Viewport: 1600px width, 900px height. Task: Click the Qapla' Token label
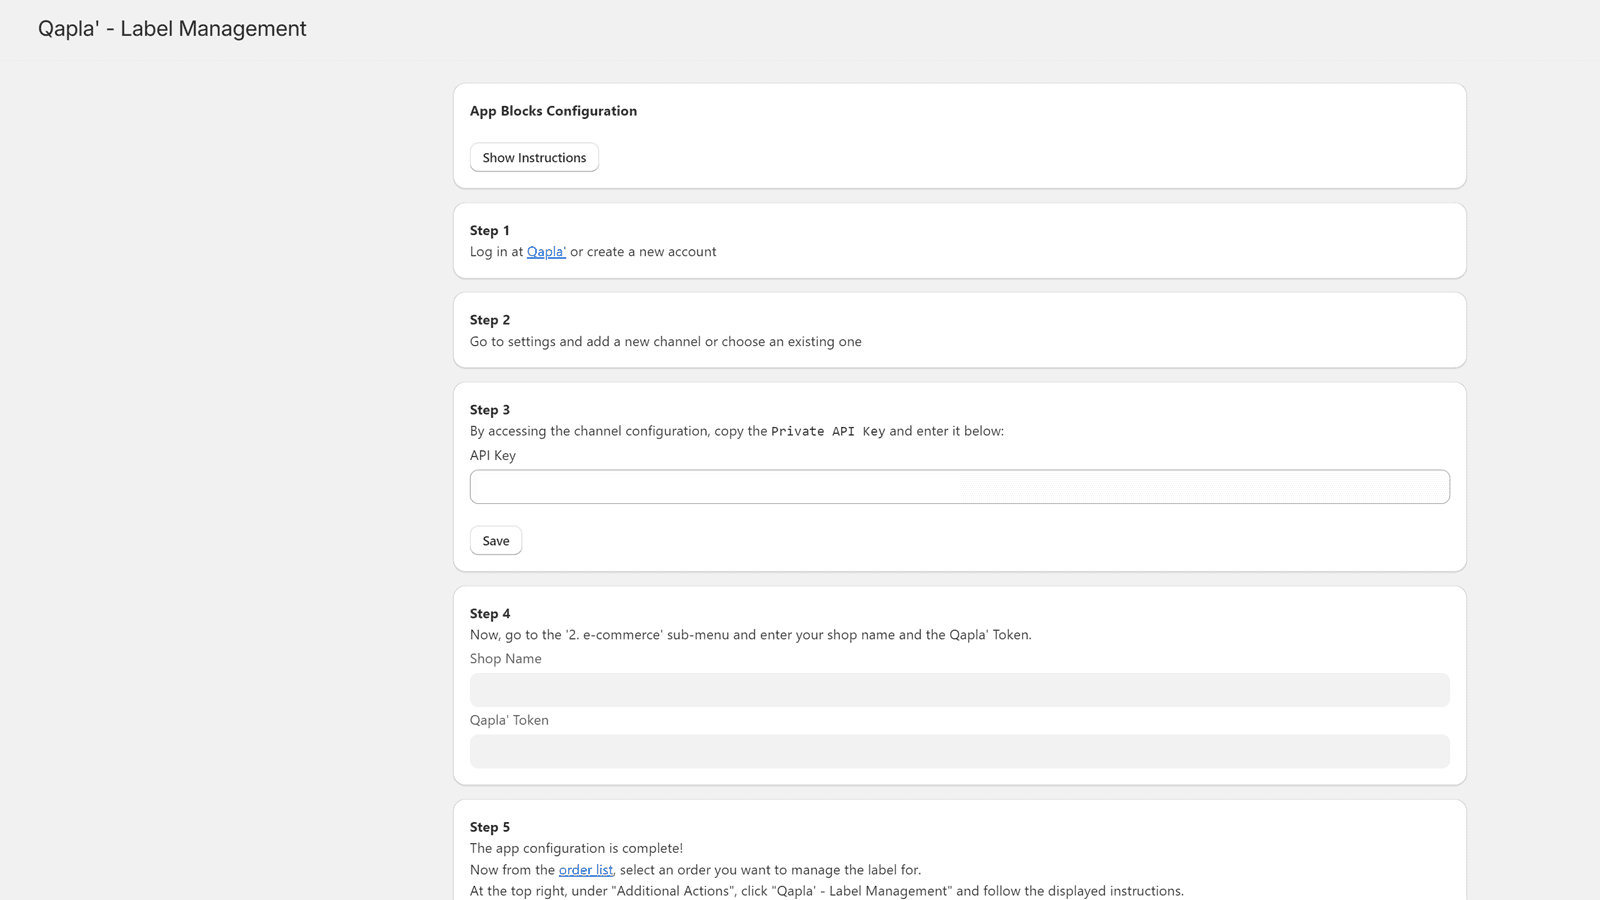509,720
